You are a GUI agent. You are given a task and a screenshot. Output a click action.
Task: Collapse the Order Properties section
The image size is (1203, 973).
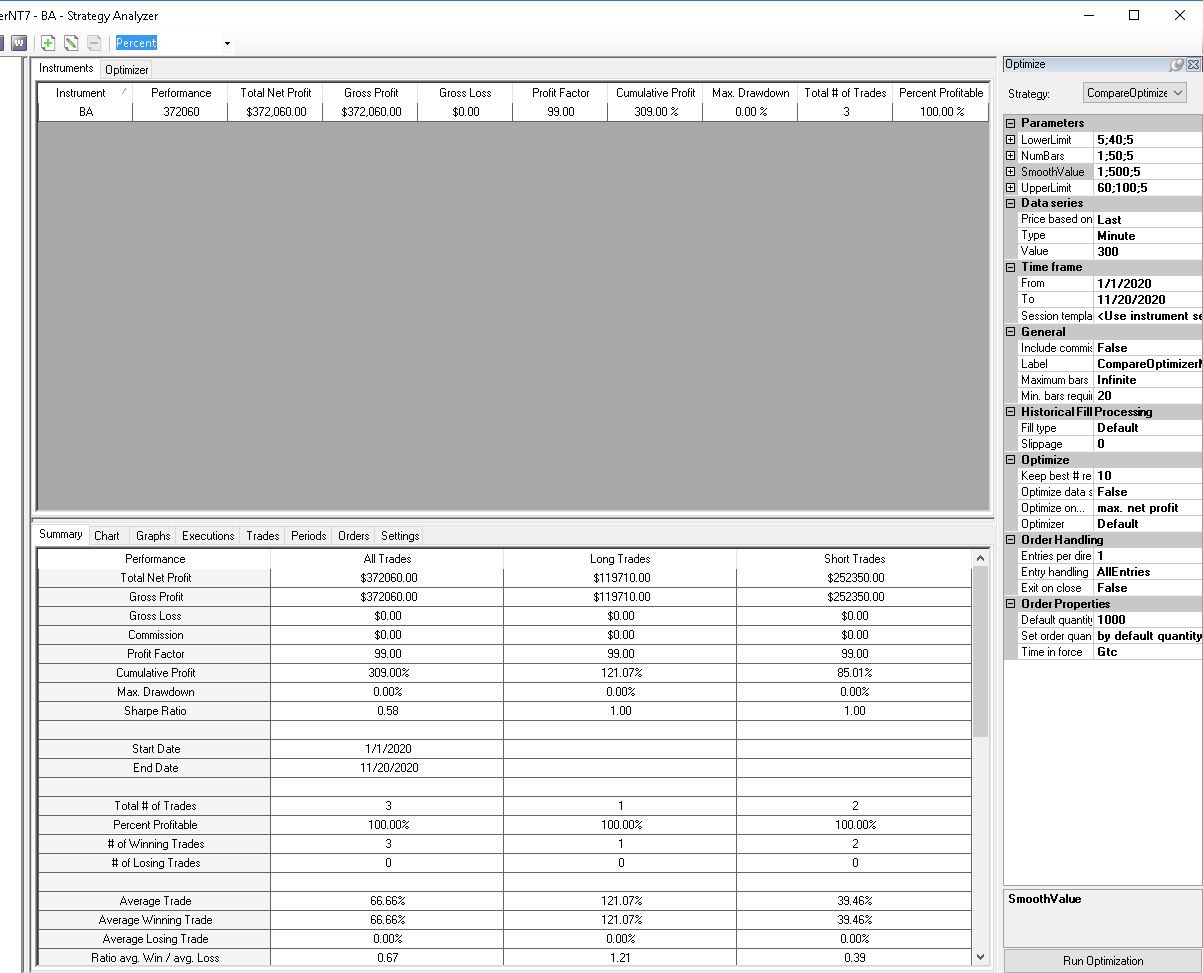(x=1010, y=604)
